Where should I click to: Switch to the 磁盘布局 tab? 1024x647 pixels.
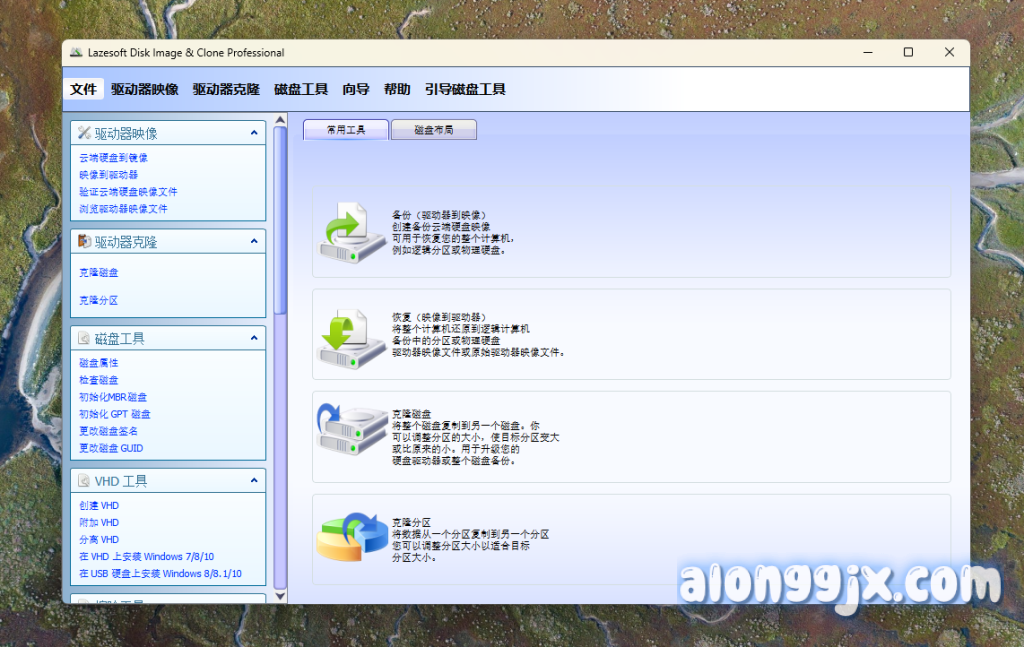coord(433,130)
